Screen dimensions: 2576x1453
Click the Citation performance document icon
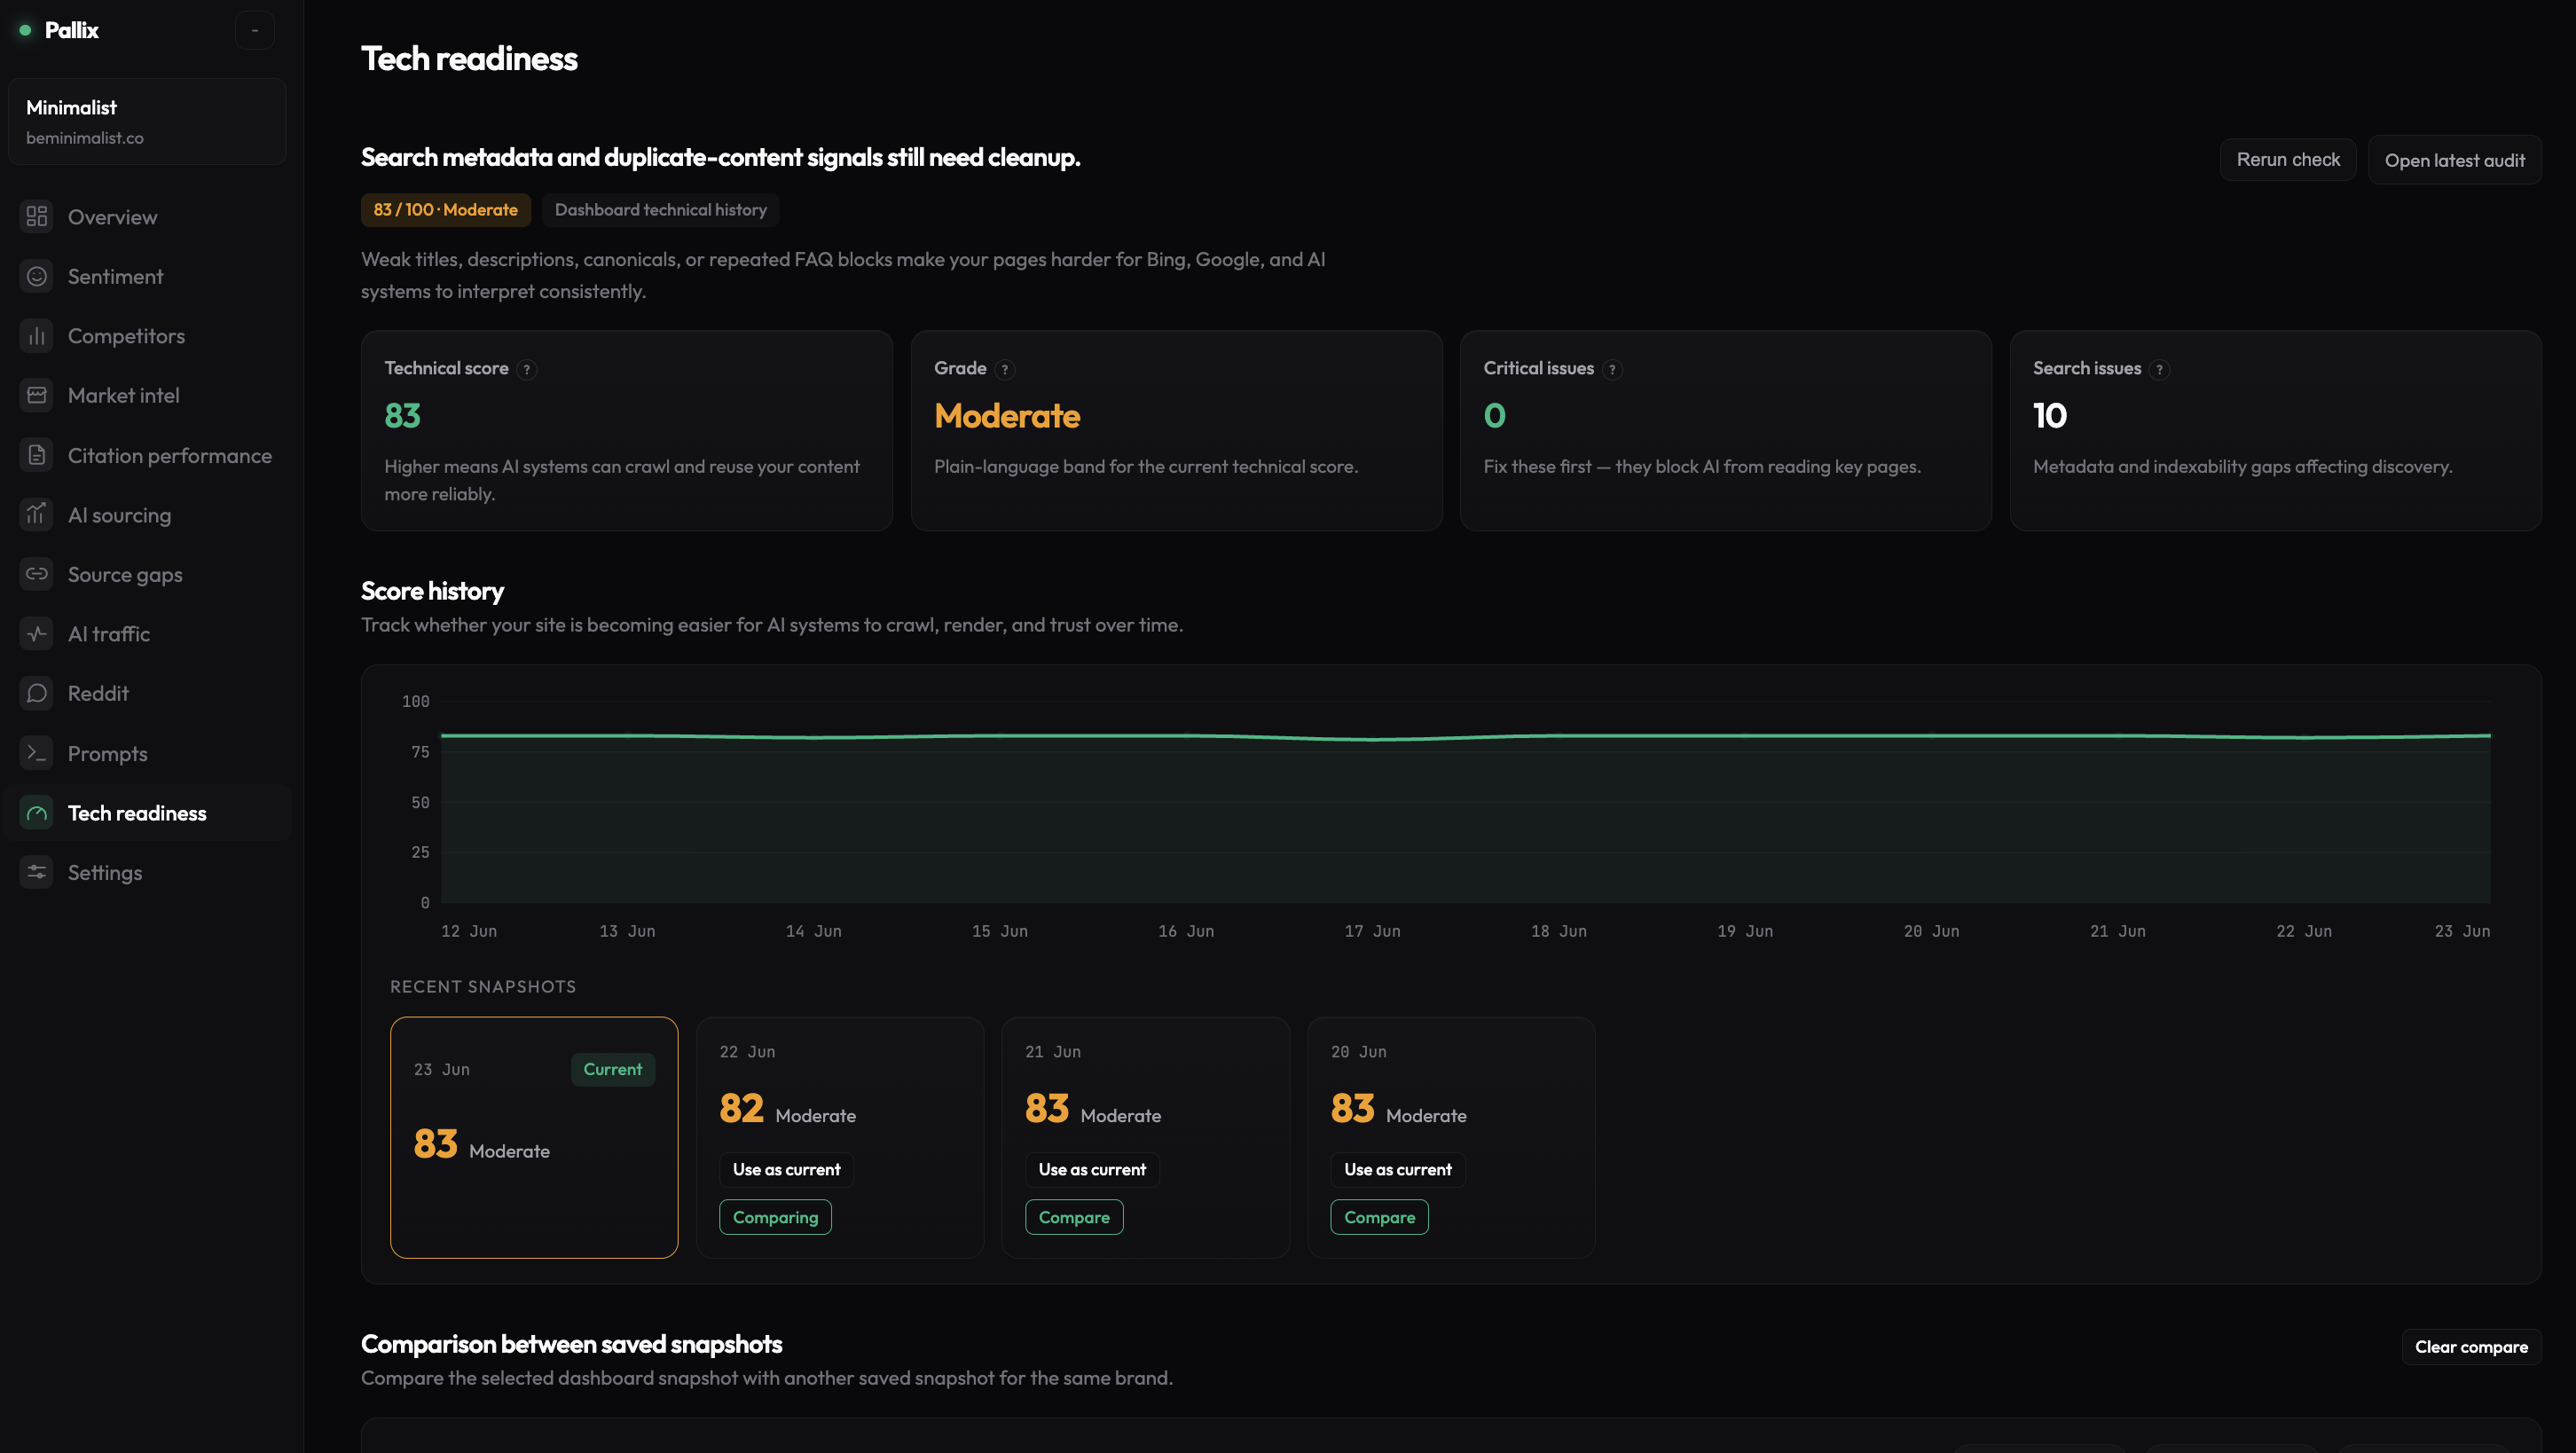pyautogui.click(x=37, y=455)
